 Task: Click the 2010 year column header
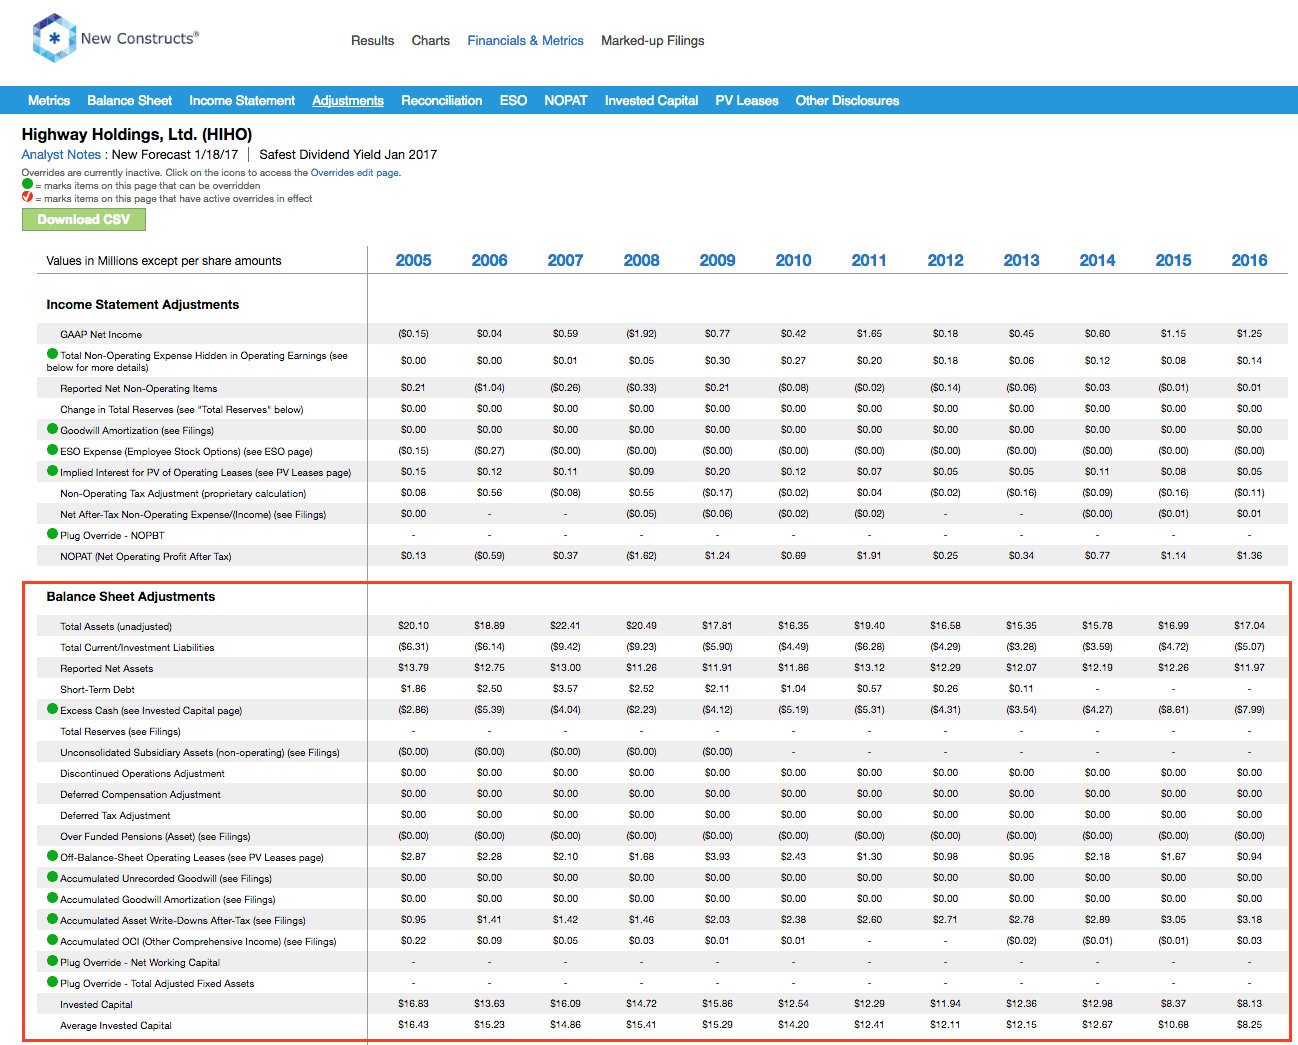pos(793,260)
